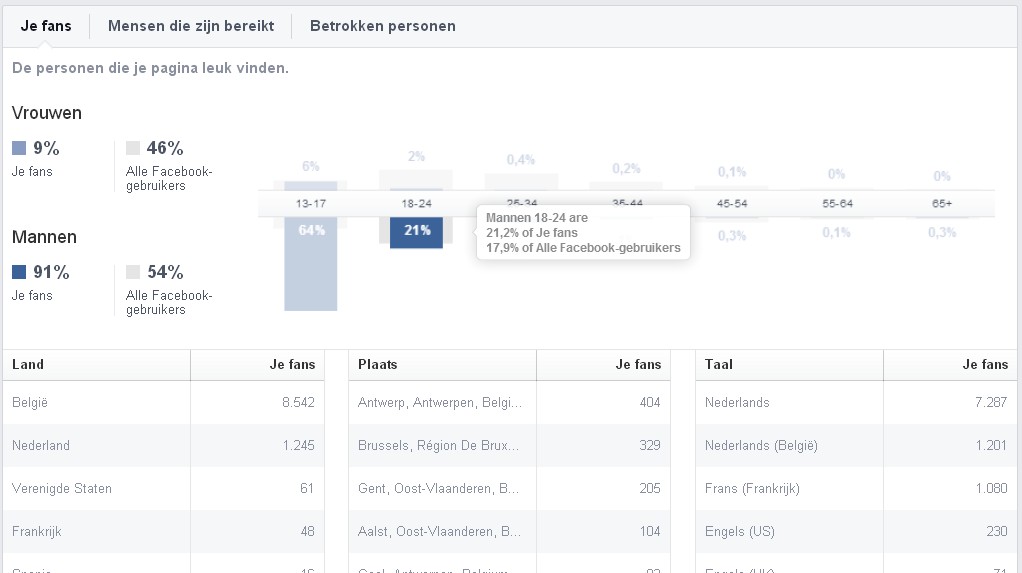Viewport: 1022px width, 573px height.
Task: Open the Mensen die zijn bereikt tab
Action: pyautogui.click(x=191, y=26)
